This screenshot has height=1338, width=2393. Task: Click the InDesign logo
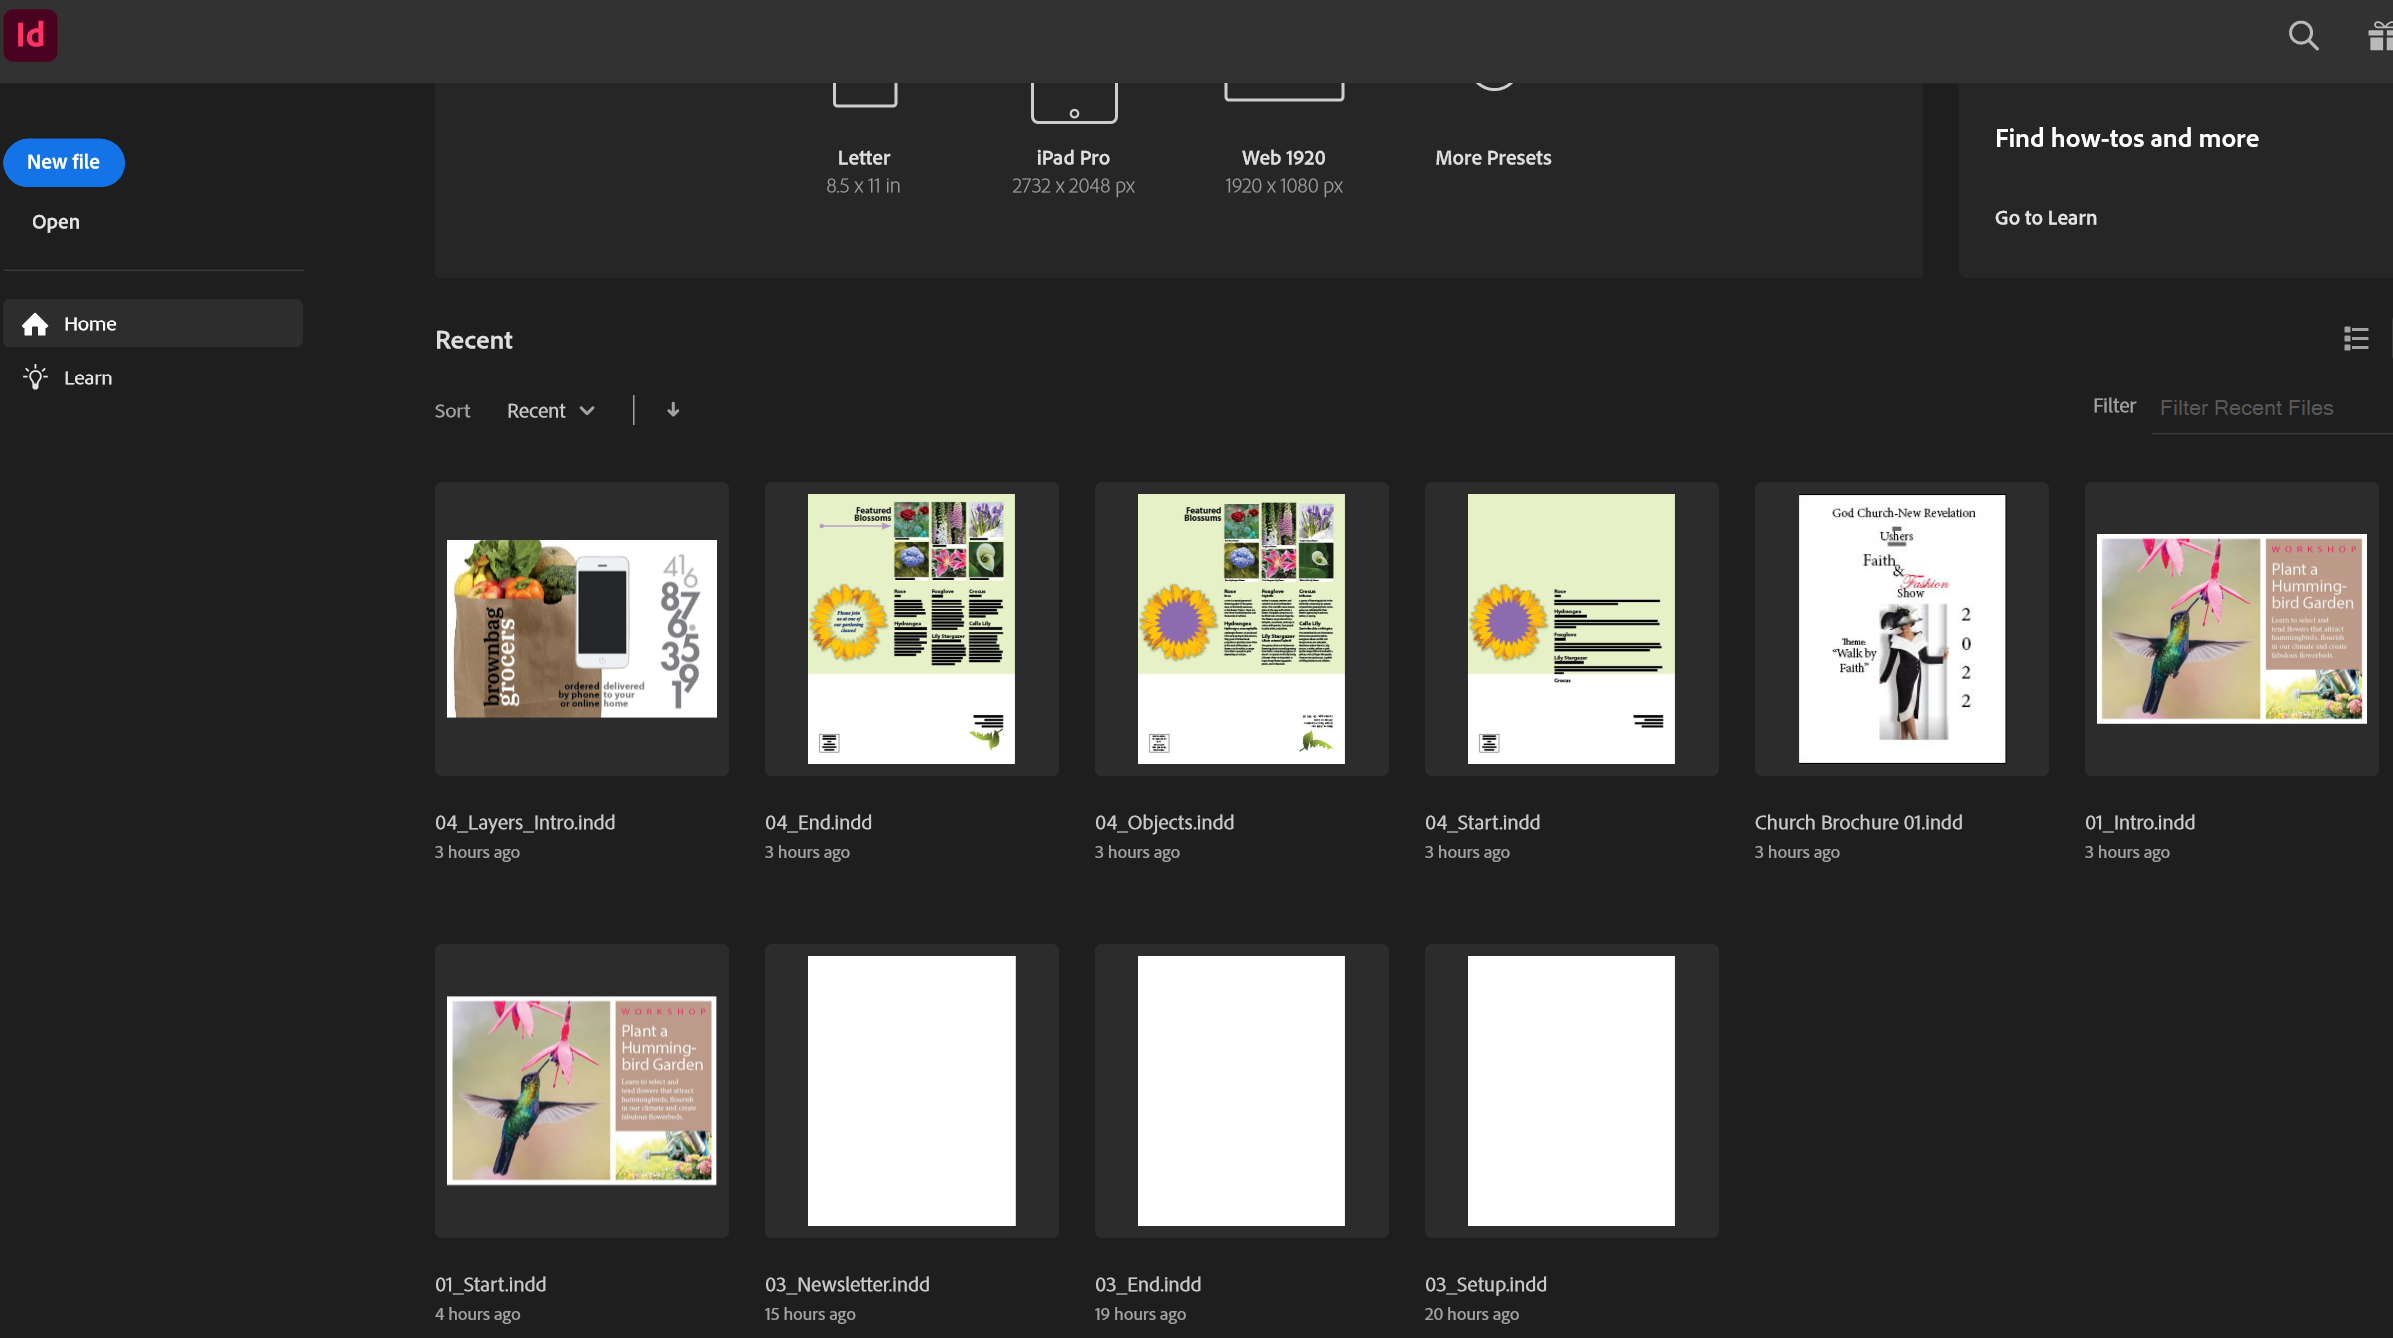30,35
